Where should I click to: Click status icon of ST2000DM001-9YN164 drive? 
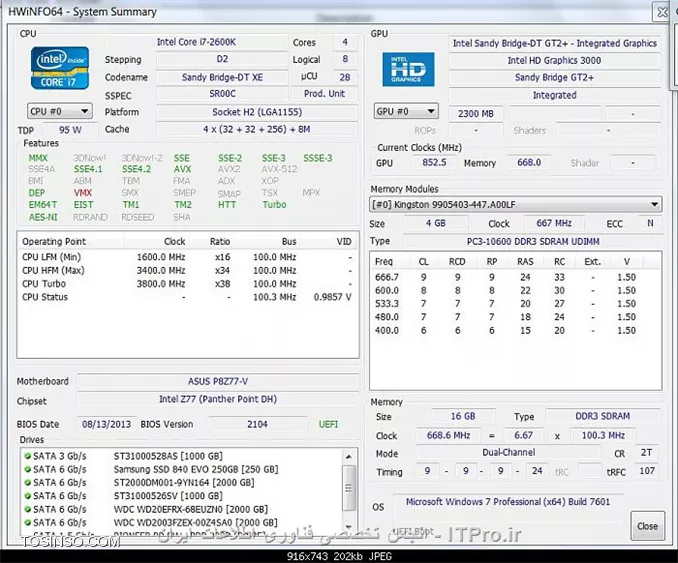[x=28, y=482]
